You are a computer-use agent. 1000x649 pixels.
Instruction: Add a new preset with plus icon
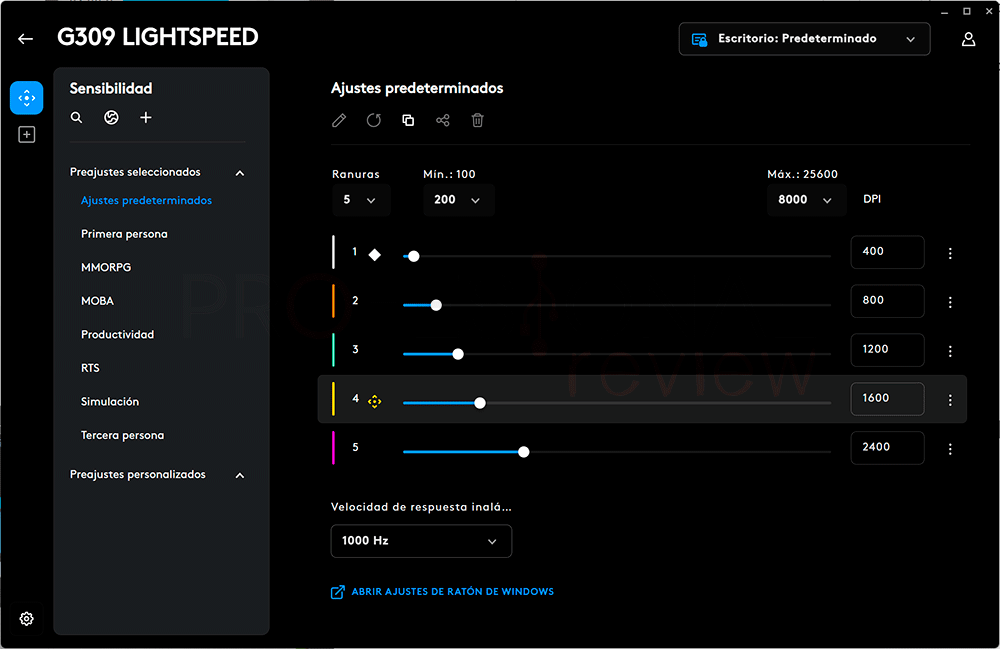coord(146,117)
